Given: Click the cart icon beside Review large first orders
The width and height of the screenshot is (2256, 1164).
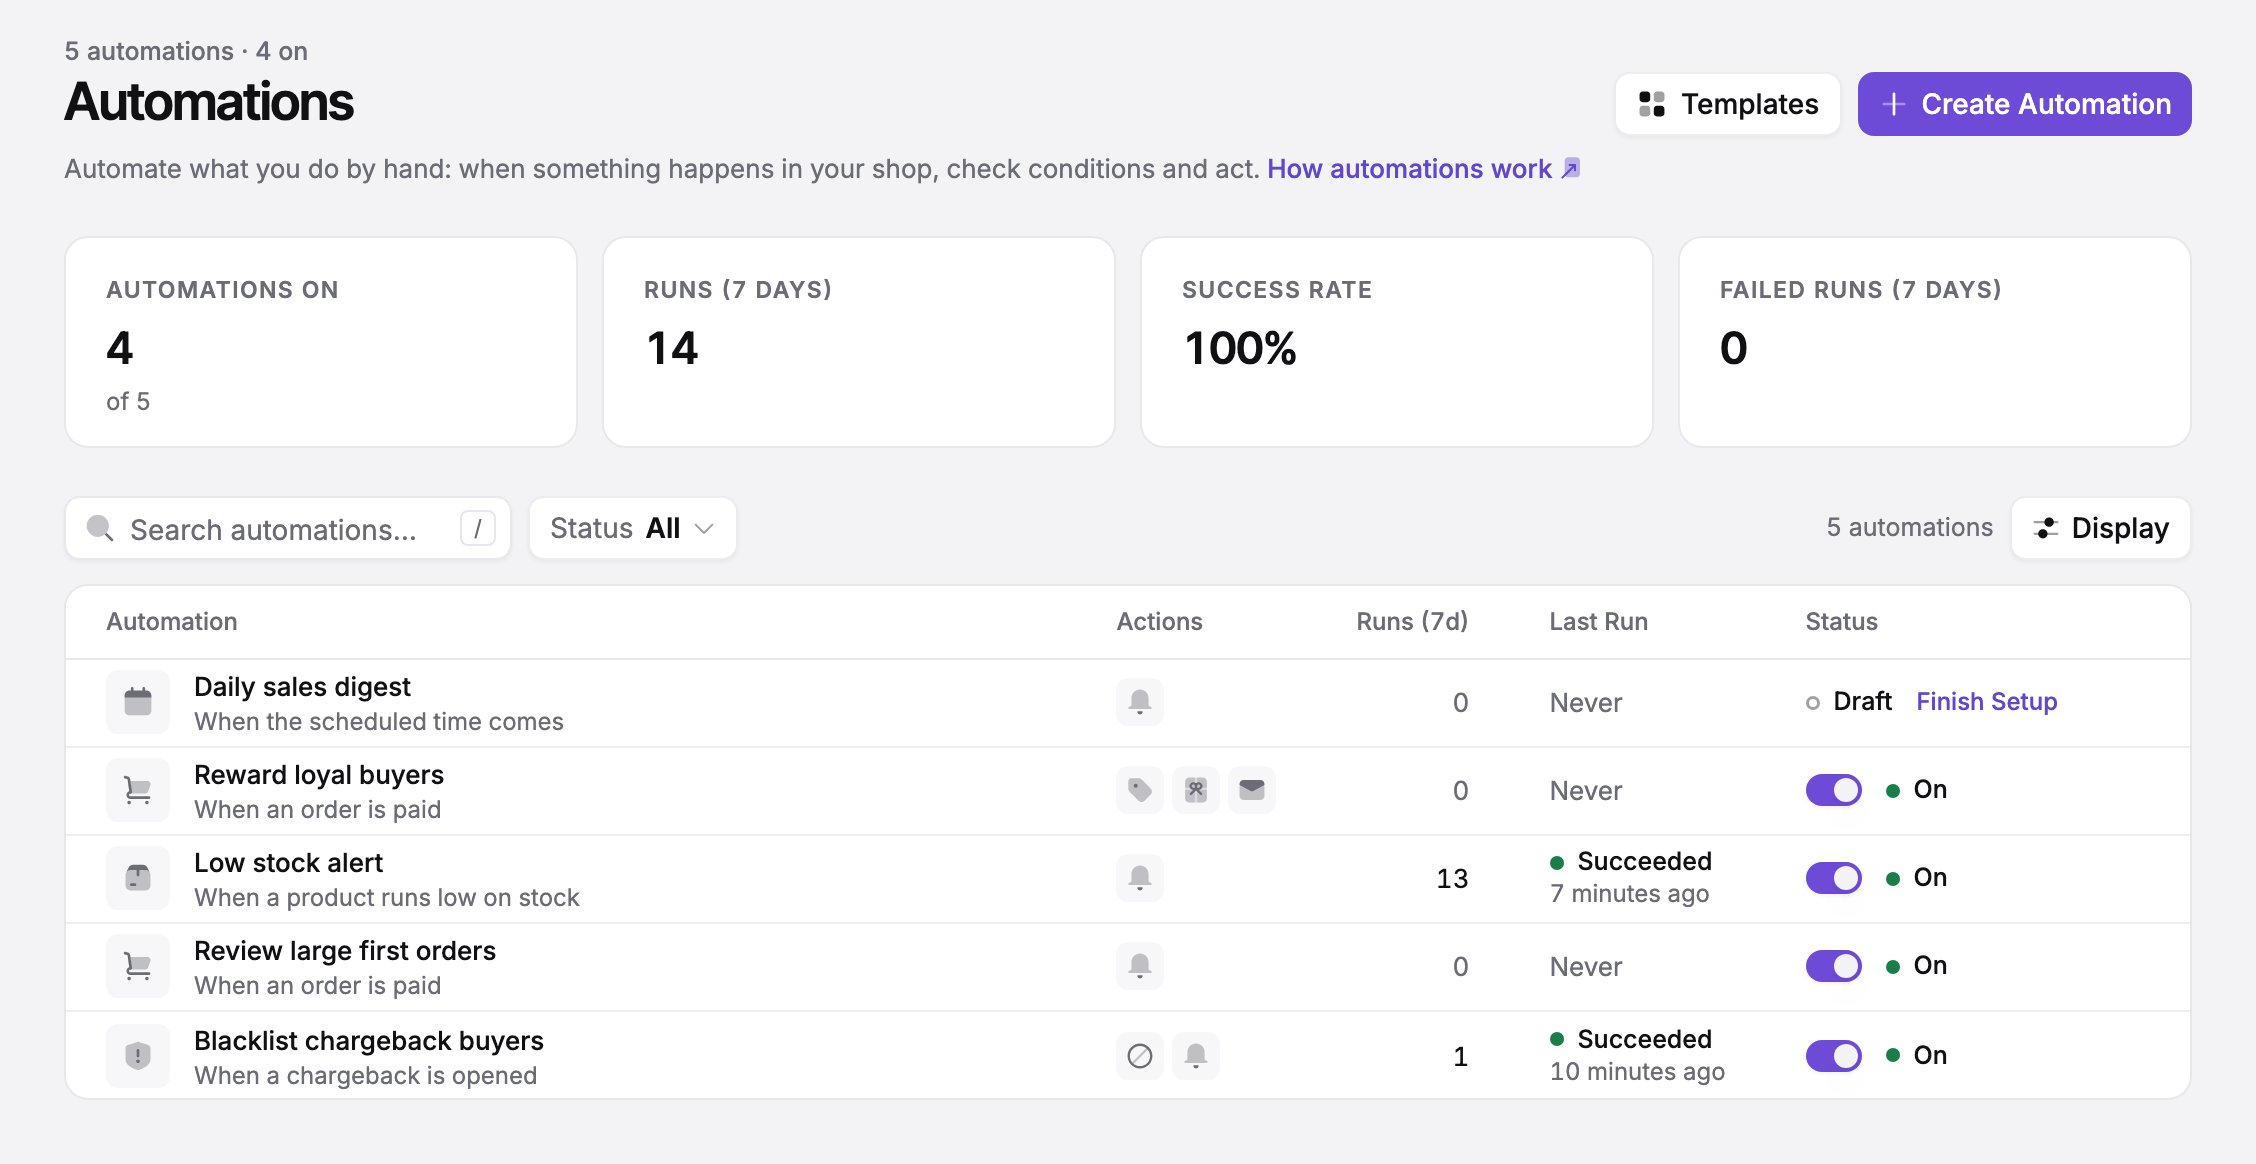Looking at the screenshot, I should (x=138, y=966).
